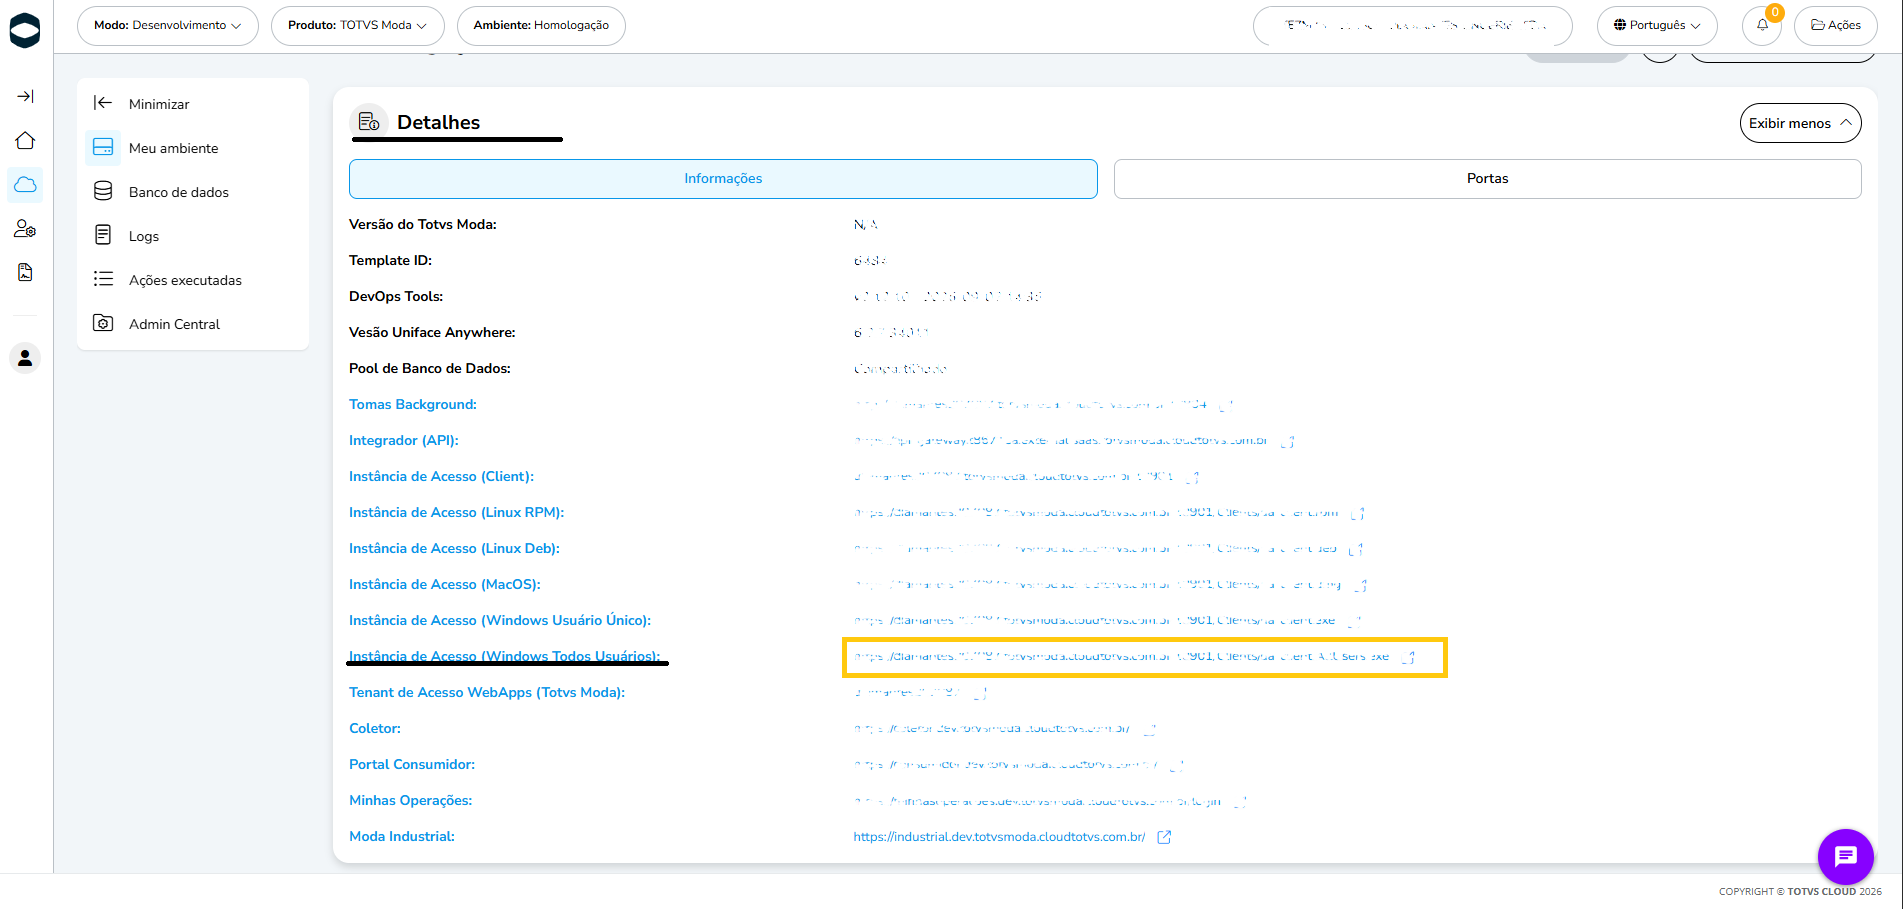Click the 'Template ID:' label
The width and height of the screenshot is (1903, 909).
[x=390, y=260]
